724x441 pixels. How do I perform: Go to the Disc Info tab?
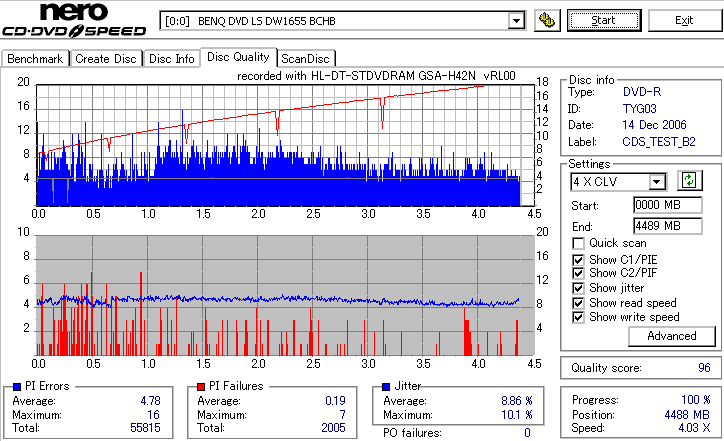(171, 59)
